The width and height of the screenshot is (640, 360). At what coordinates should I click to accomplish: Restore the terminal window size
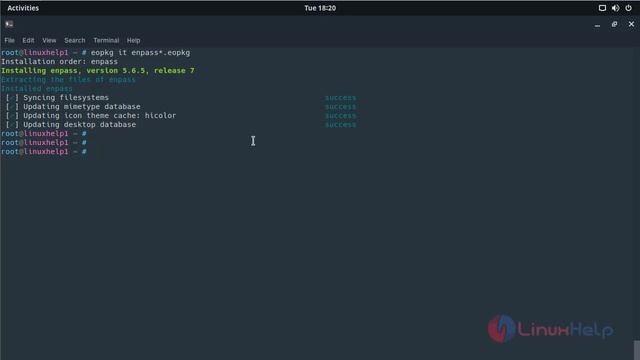614,24
